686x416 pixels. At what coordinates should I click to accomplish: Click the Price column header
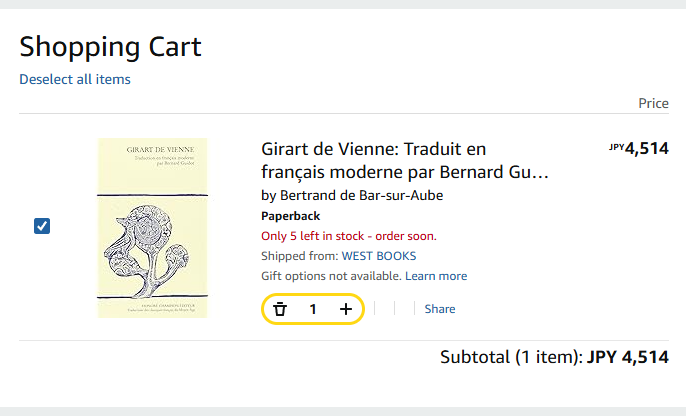pyautogui.click(x=653, y=104)
